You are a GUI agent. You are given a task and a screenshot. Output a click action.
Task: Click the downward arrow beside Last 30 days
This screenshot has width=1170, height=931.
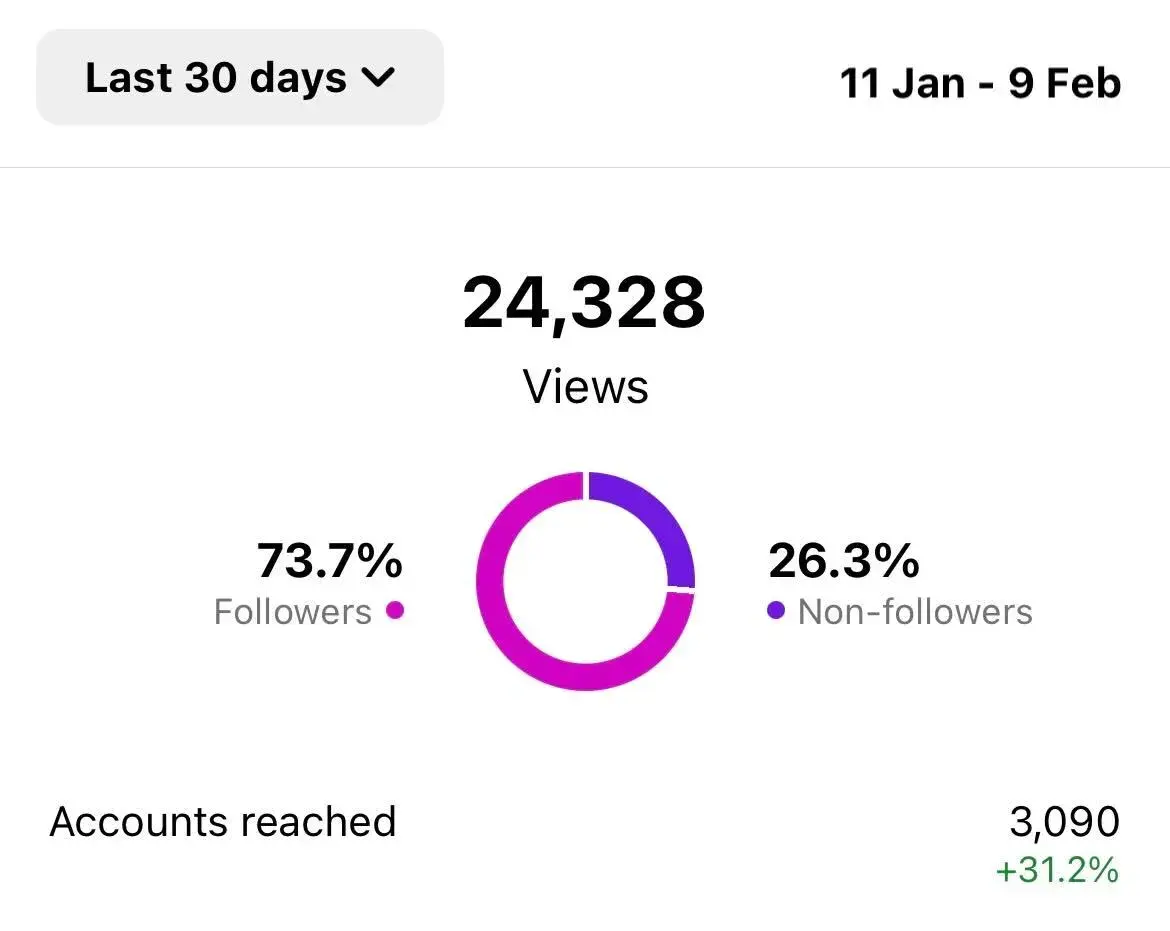tap(378, 78)
